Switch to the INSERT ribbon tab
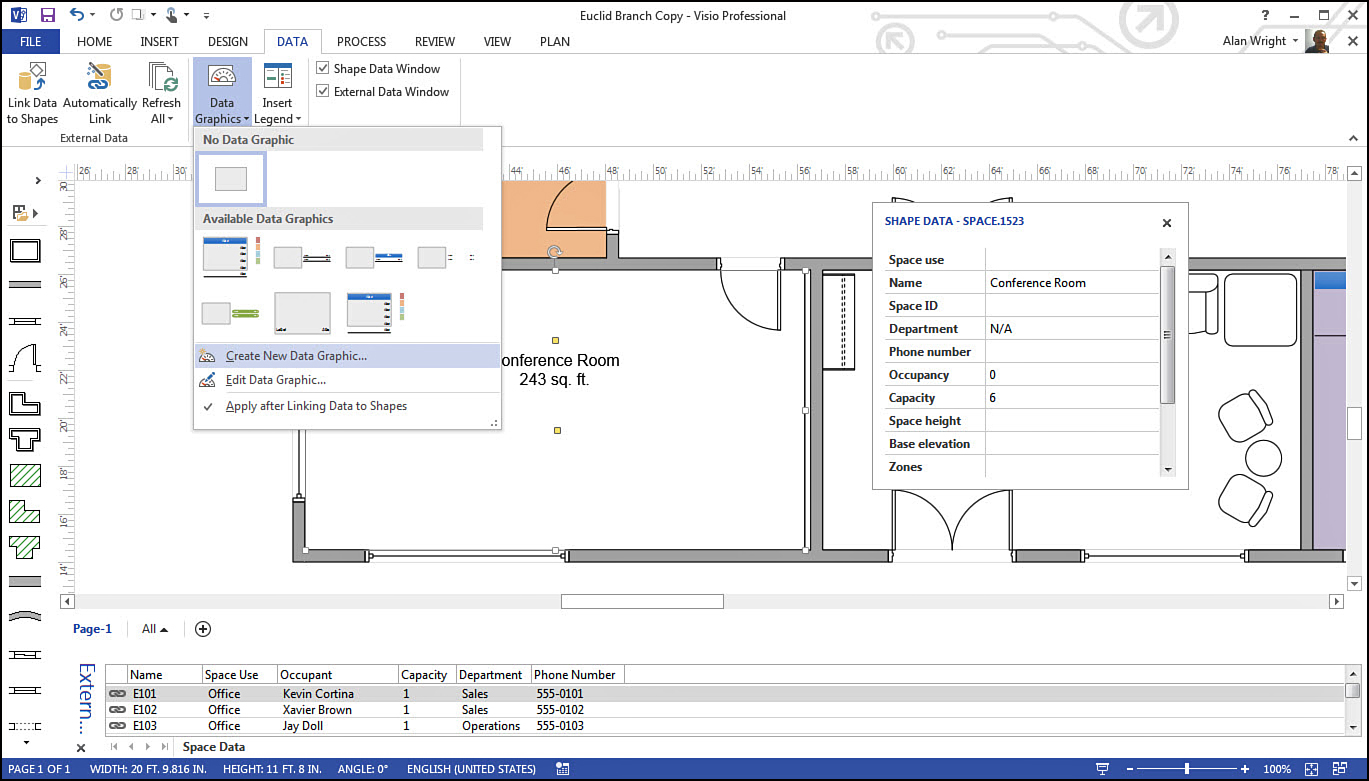The width and height of the screenshot is (1369, 781). coord(160,42)
